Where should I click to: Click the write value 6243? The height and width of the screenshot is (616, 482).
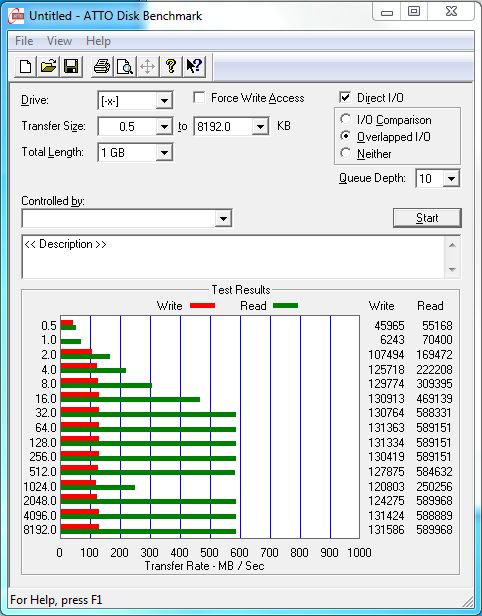pyautogui.click(x=392, y=340)
